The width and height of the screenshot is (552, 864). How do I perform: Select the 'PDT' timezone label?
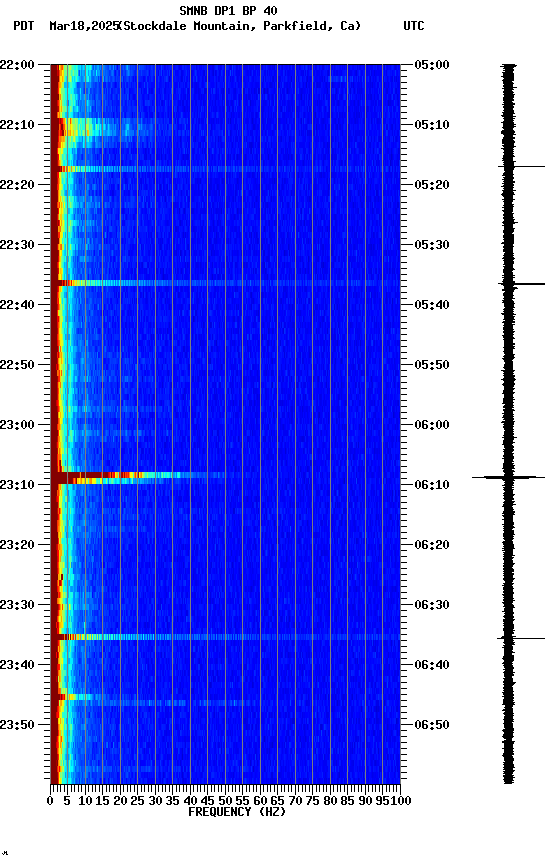(x=24, y=26)
